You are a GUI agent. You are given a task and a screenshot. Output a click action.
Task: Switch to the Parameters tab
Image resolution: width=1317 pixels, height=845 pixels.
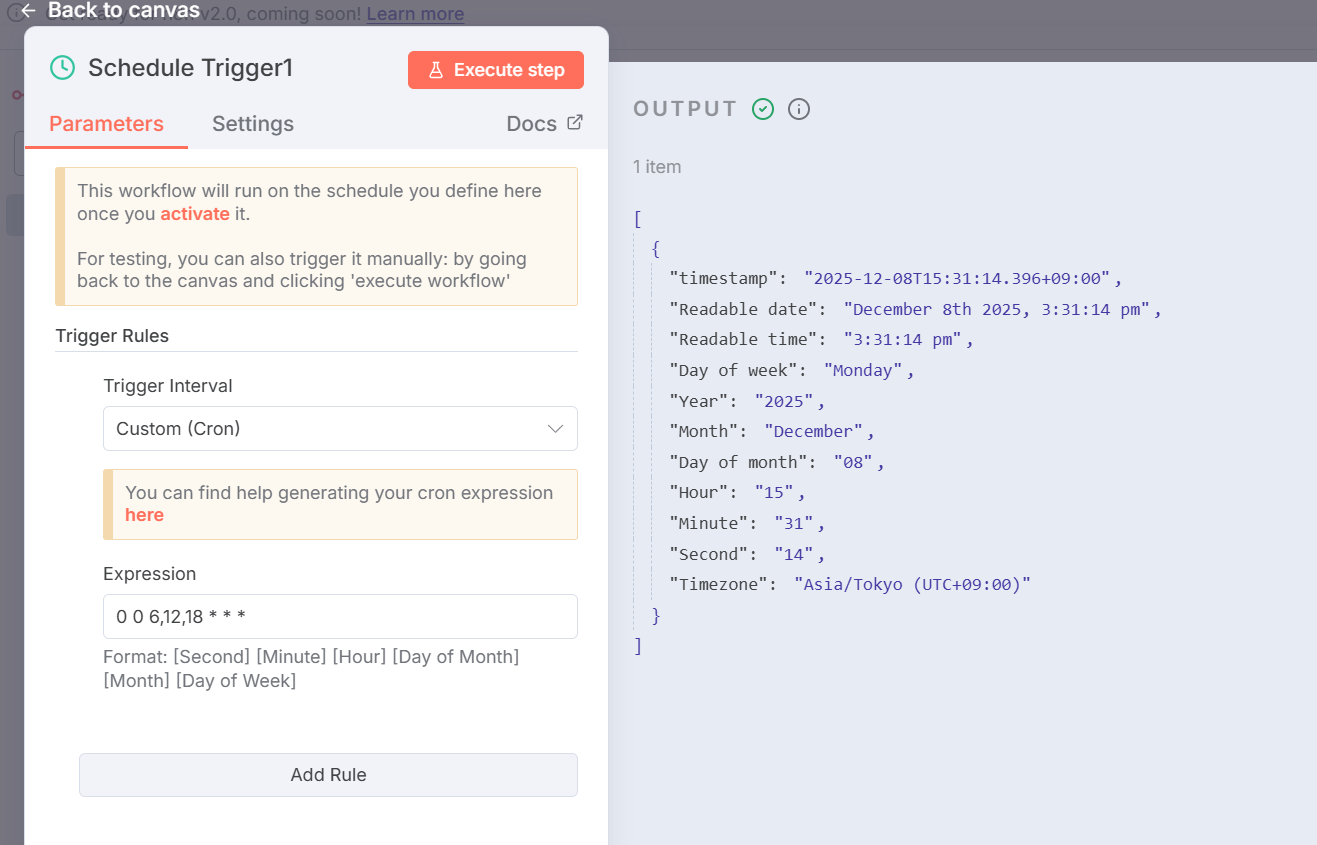coord(106,124)
